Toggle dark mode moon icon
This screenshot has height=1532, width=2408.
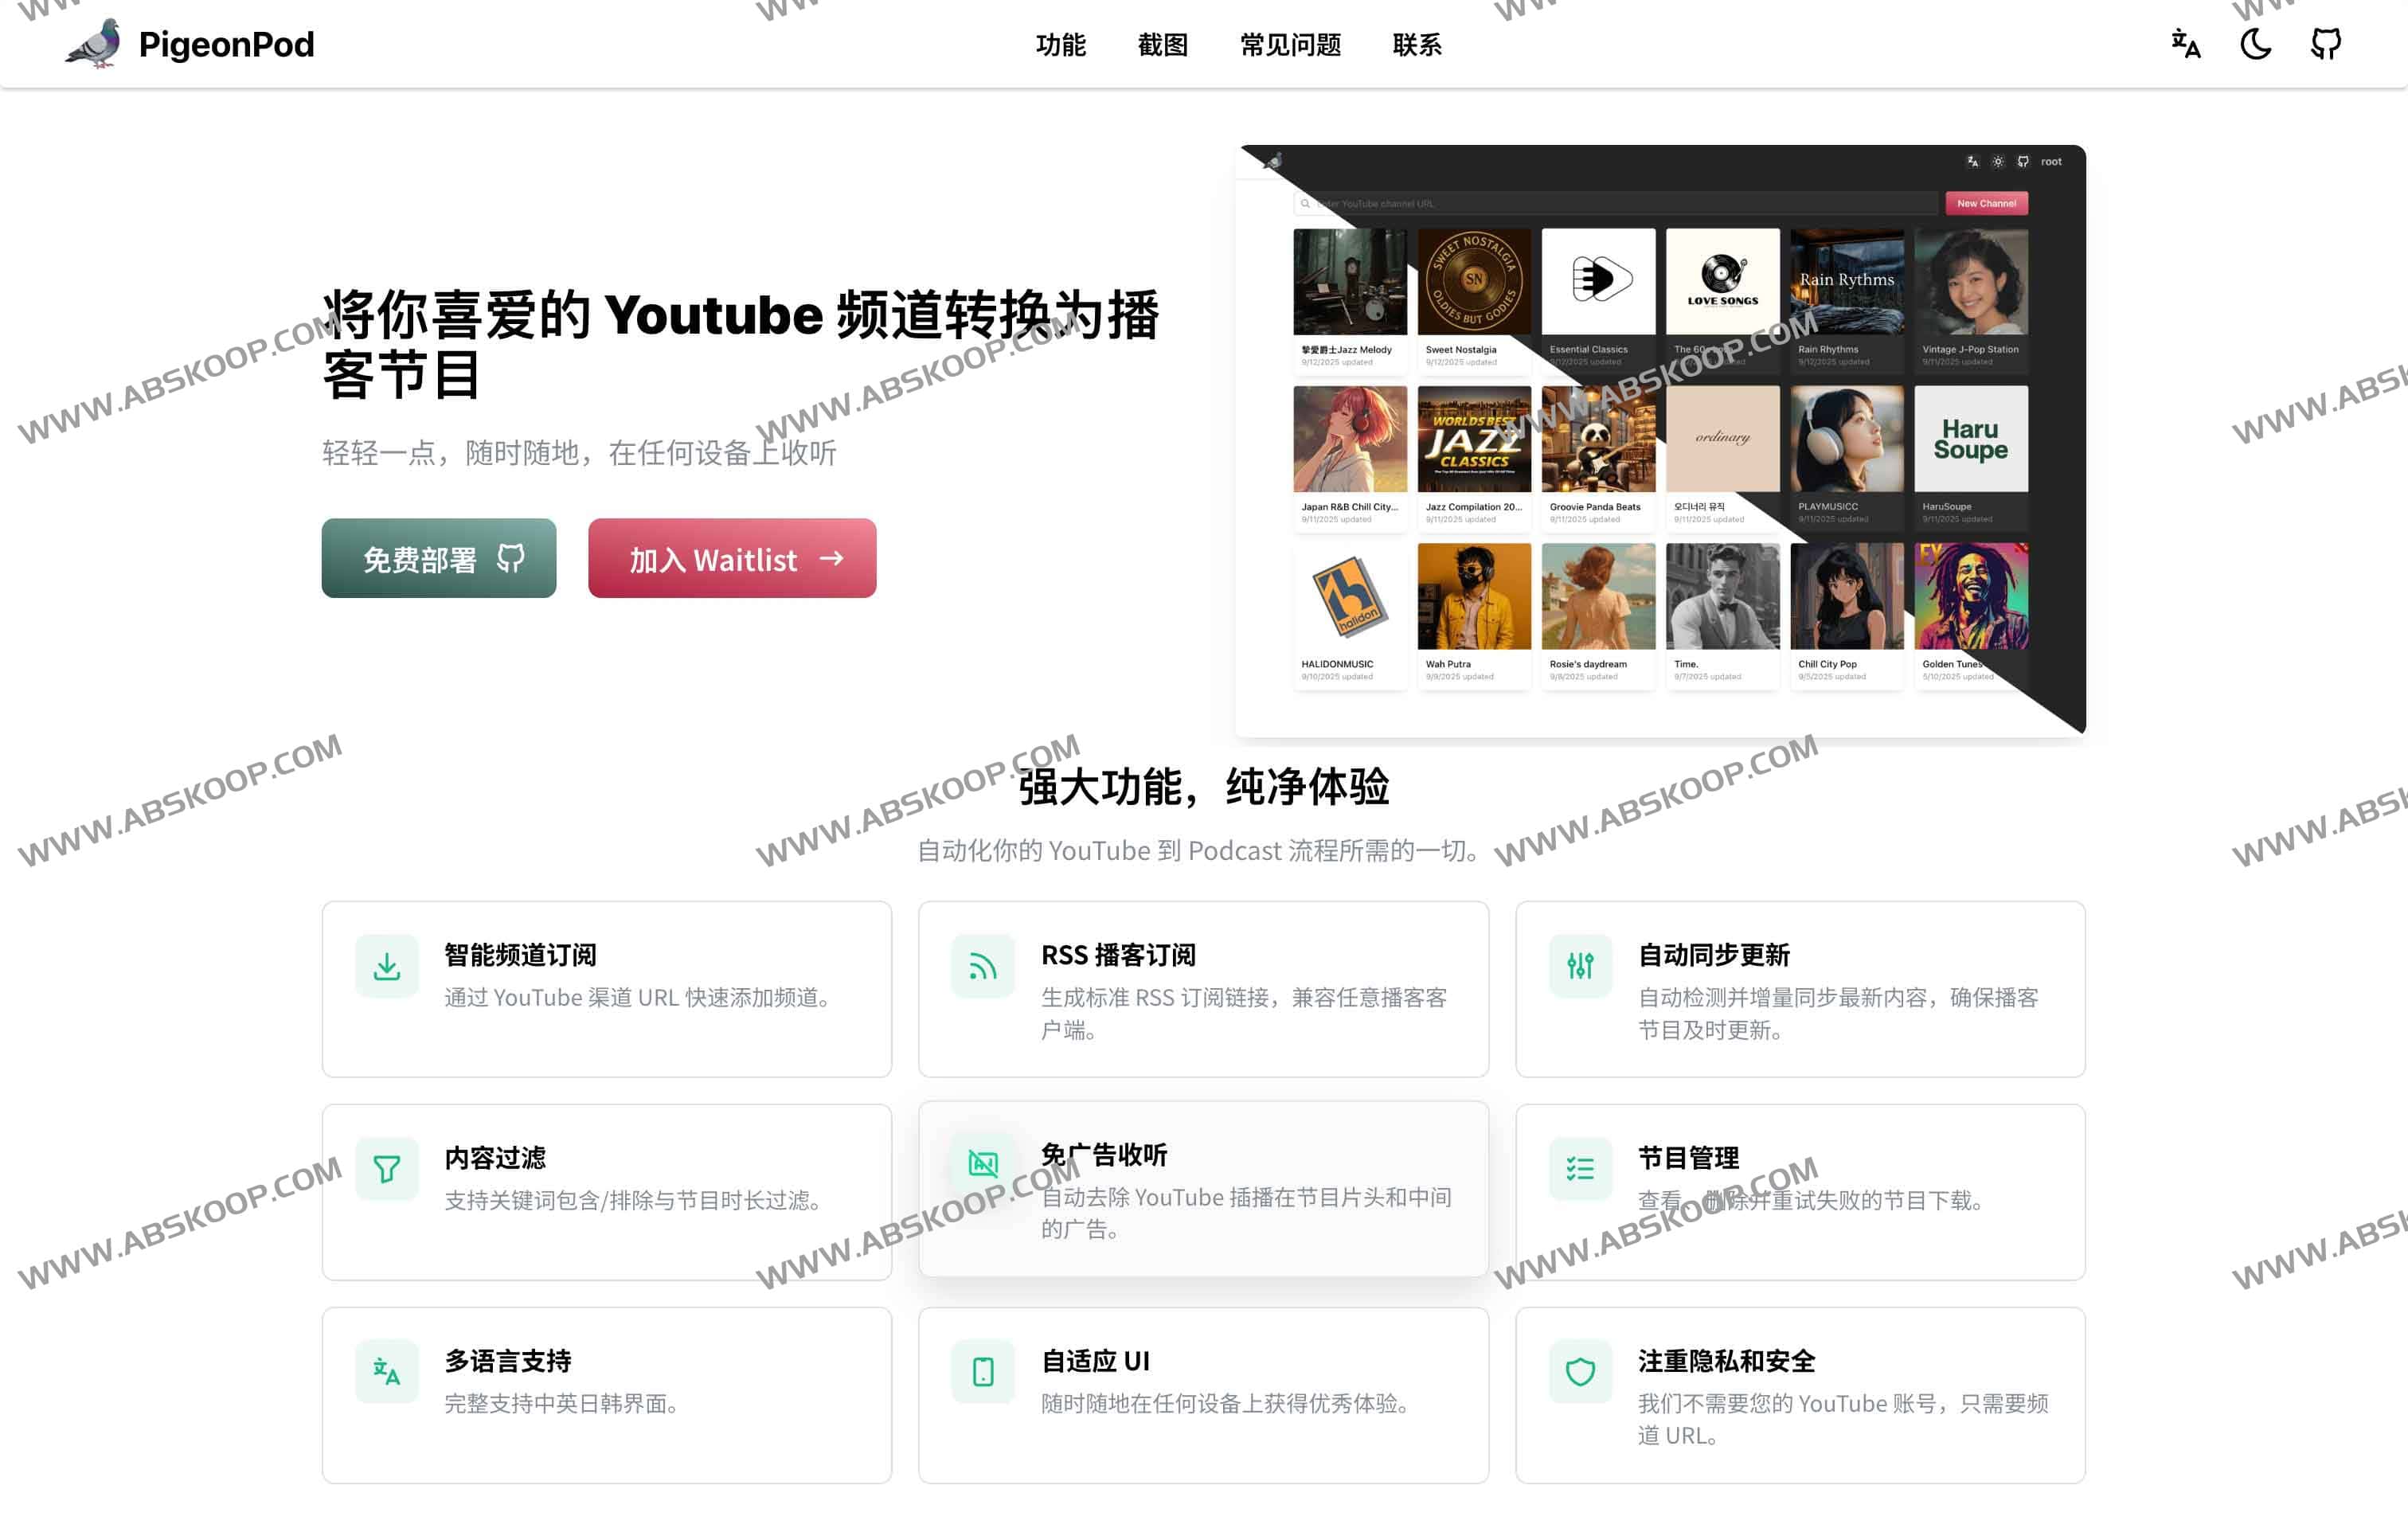pos(2256,44)
